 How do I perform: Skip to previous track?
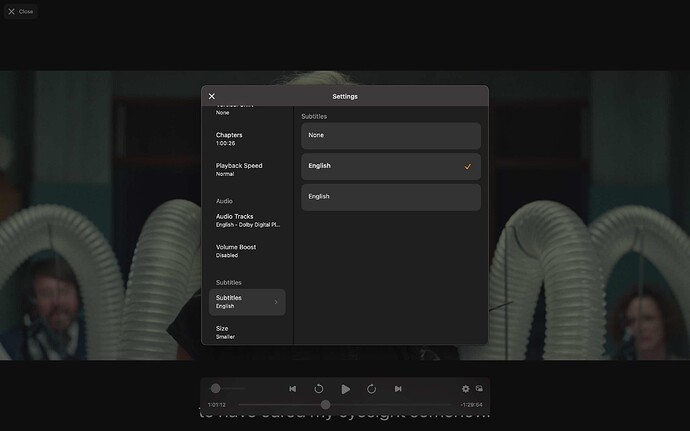293,389
